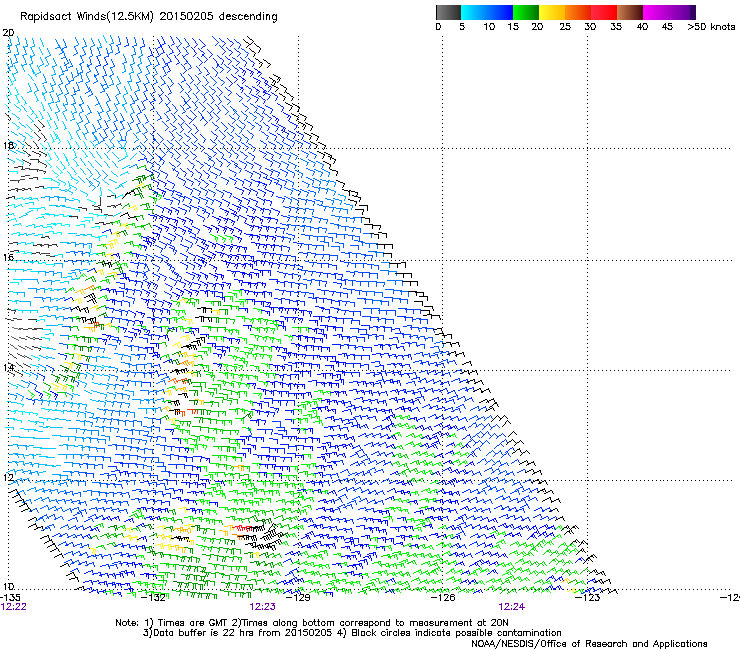
Task: Click the longitude label '-129'
Action: point(300,597)
